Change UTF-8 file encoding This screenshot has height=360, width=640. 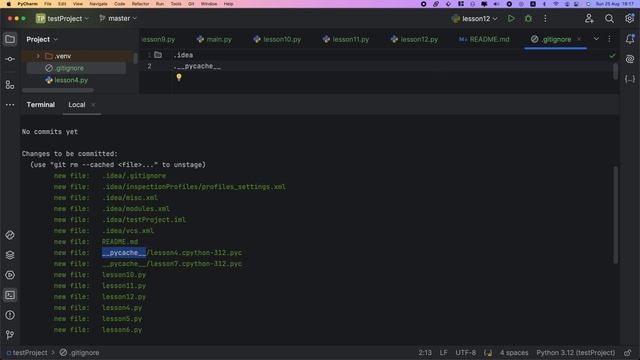click(x=465, y=353)
